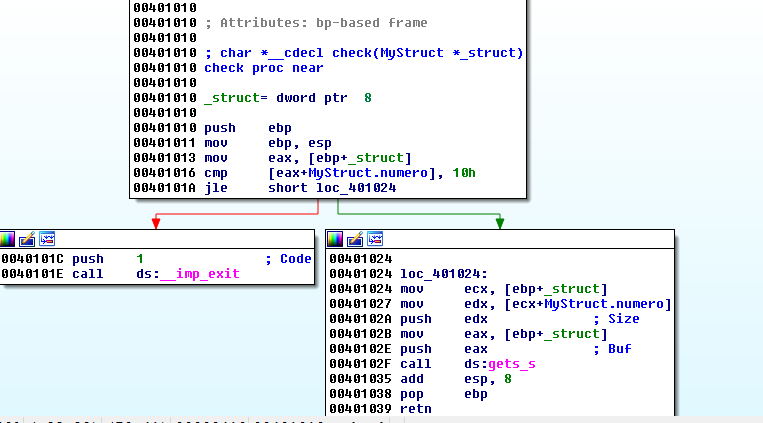Image resolution: width=763 pixels, height=423 pixels.
Task: Click the edit pencil icon on exit node
Action: 27,239
